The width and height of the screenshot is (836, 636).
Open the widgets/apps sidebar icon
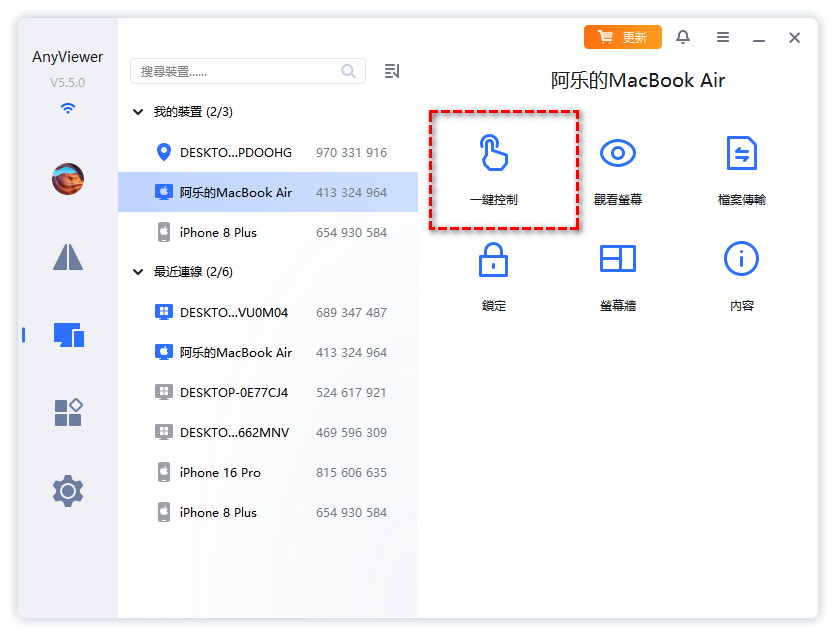(68, 412)
